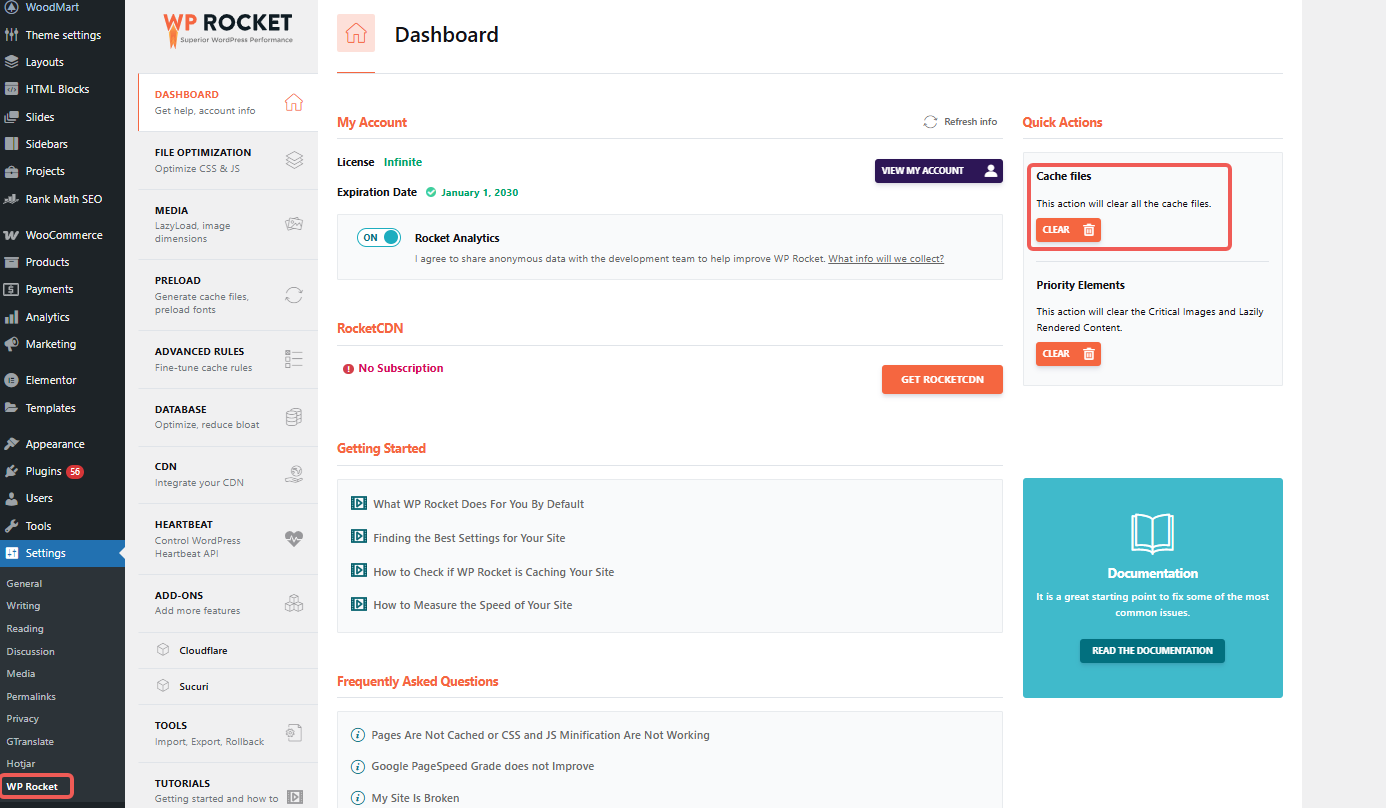Screen dimensions: 1386x808
Task: Open the Tools tab in WP Rocket
Action: click(x=228, y=733)
